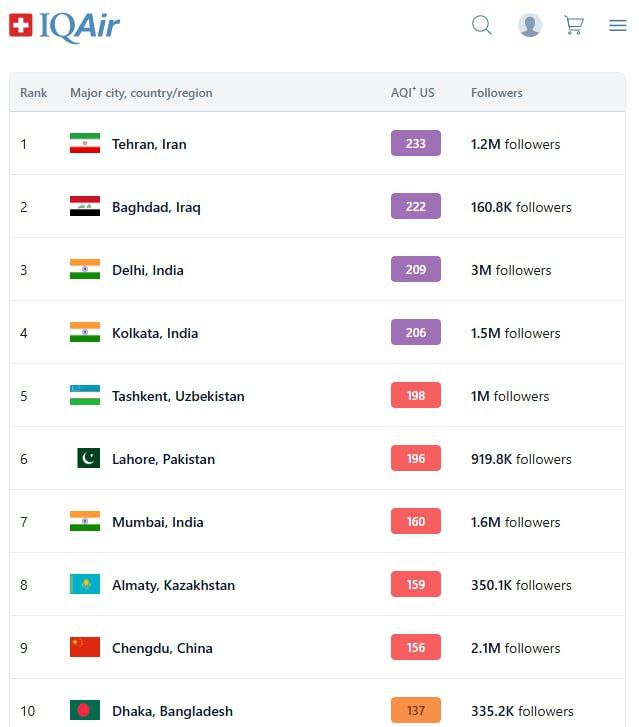Expand the hamburger menu
Viewport: 639px width, 727px height.
pos(618,26)
